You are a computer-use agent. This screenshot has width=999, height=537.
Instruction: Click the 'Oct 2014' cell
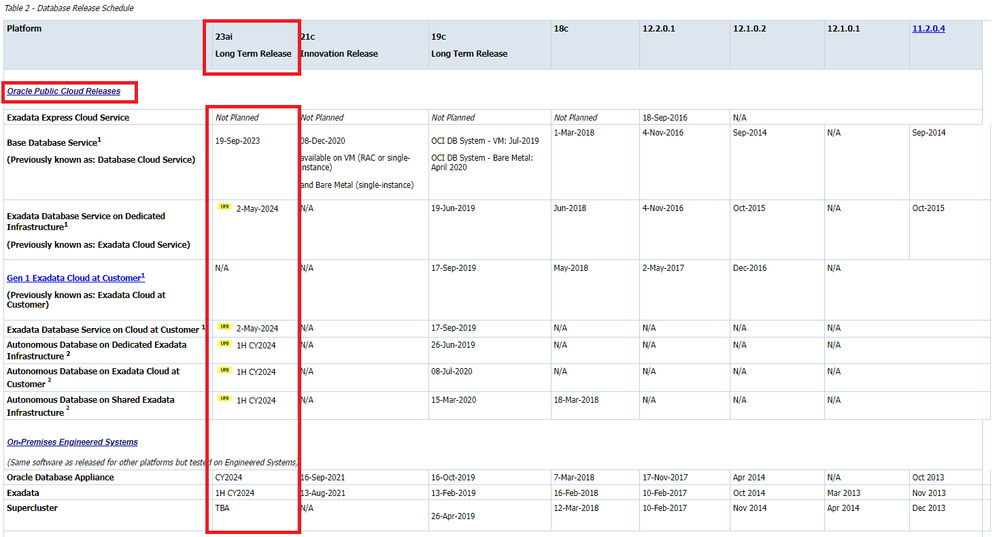click(749, 493)
